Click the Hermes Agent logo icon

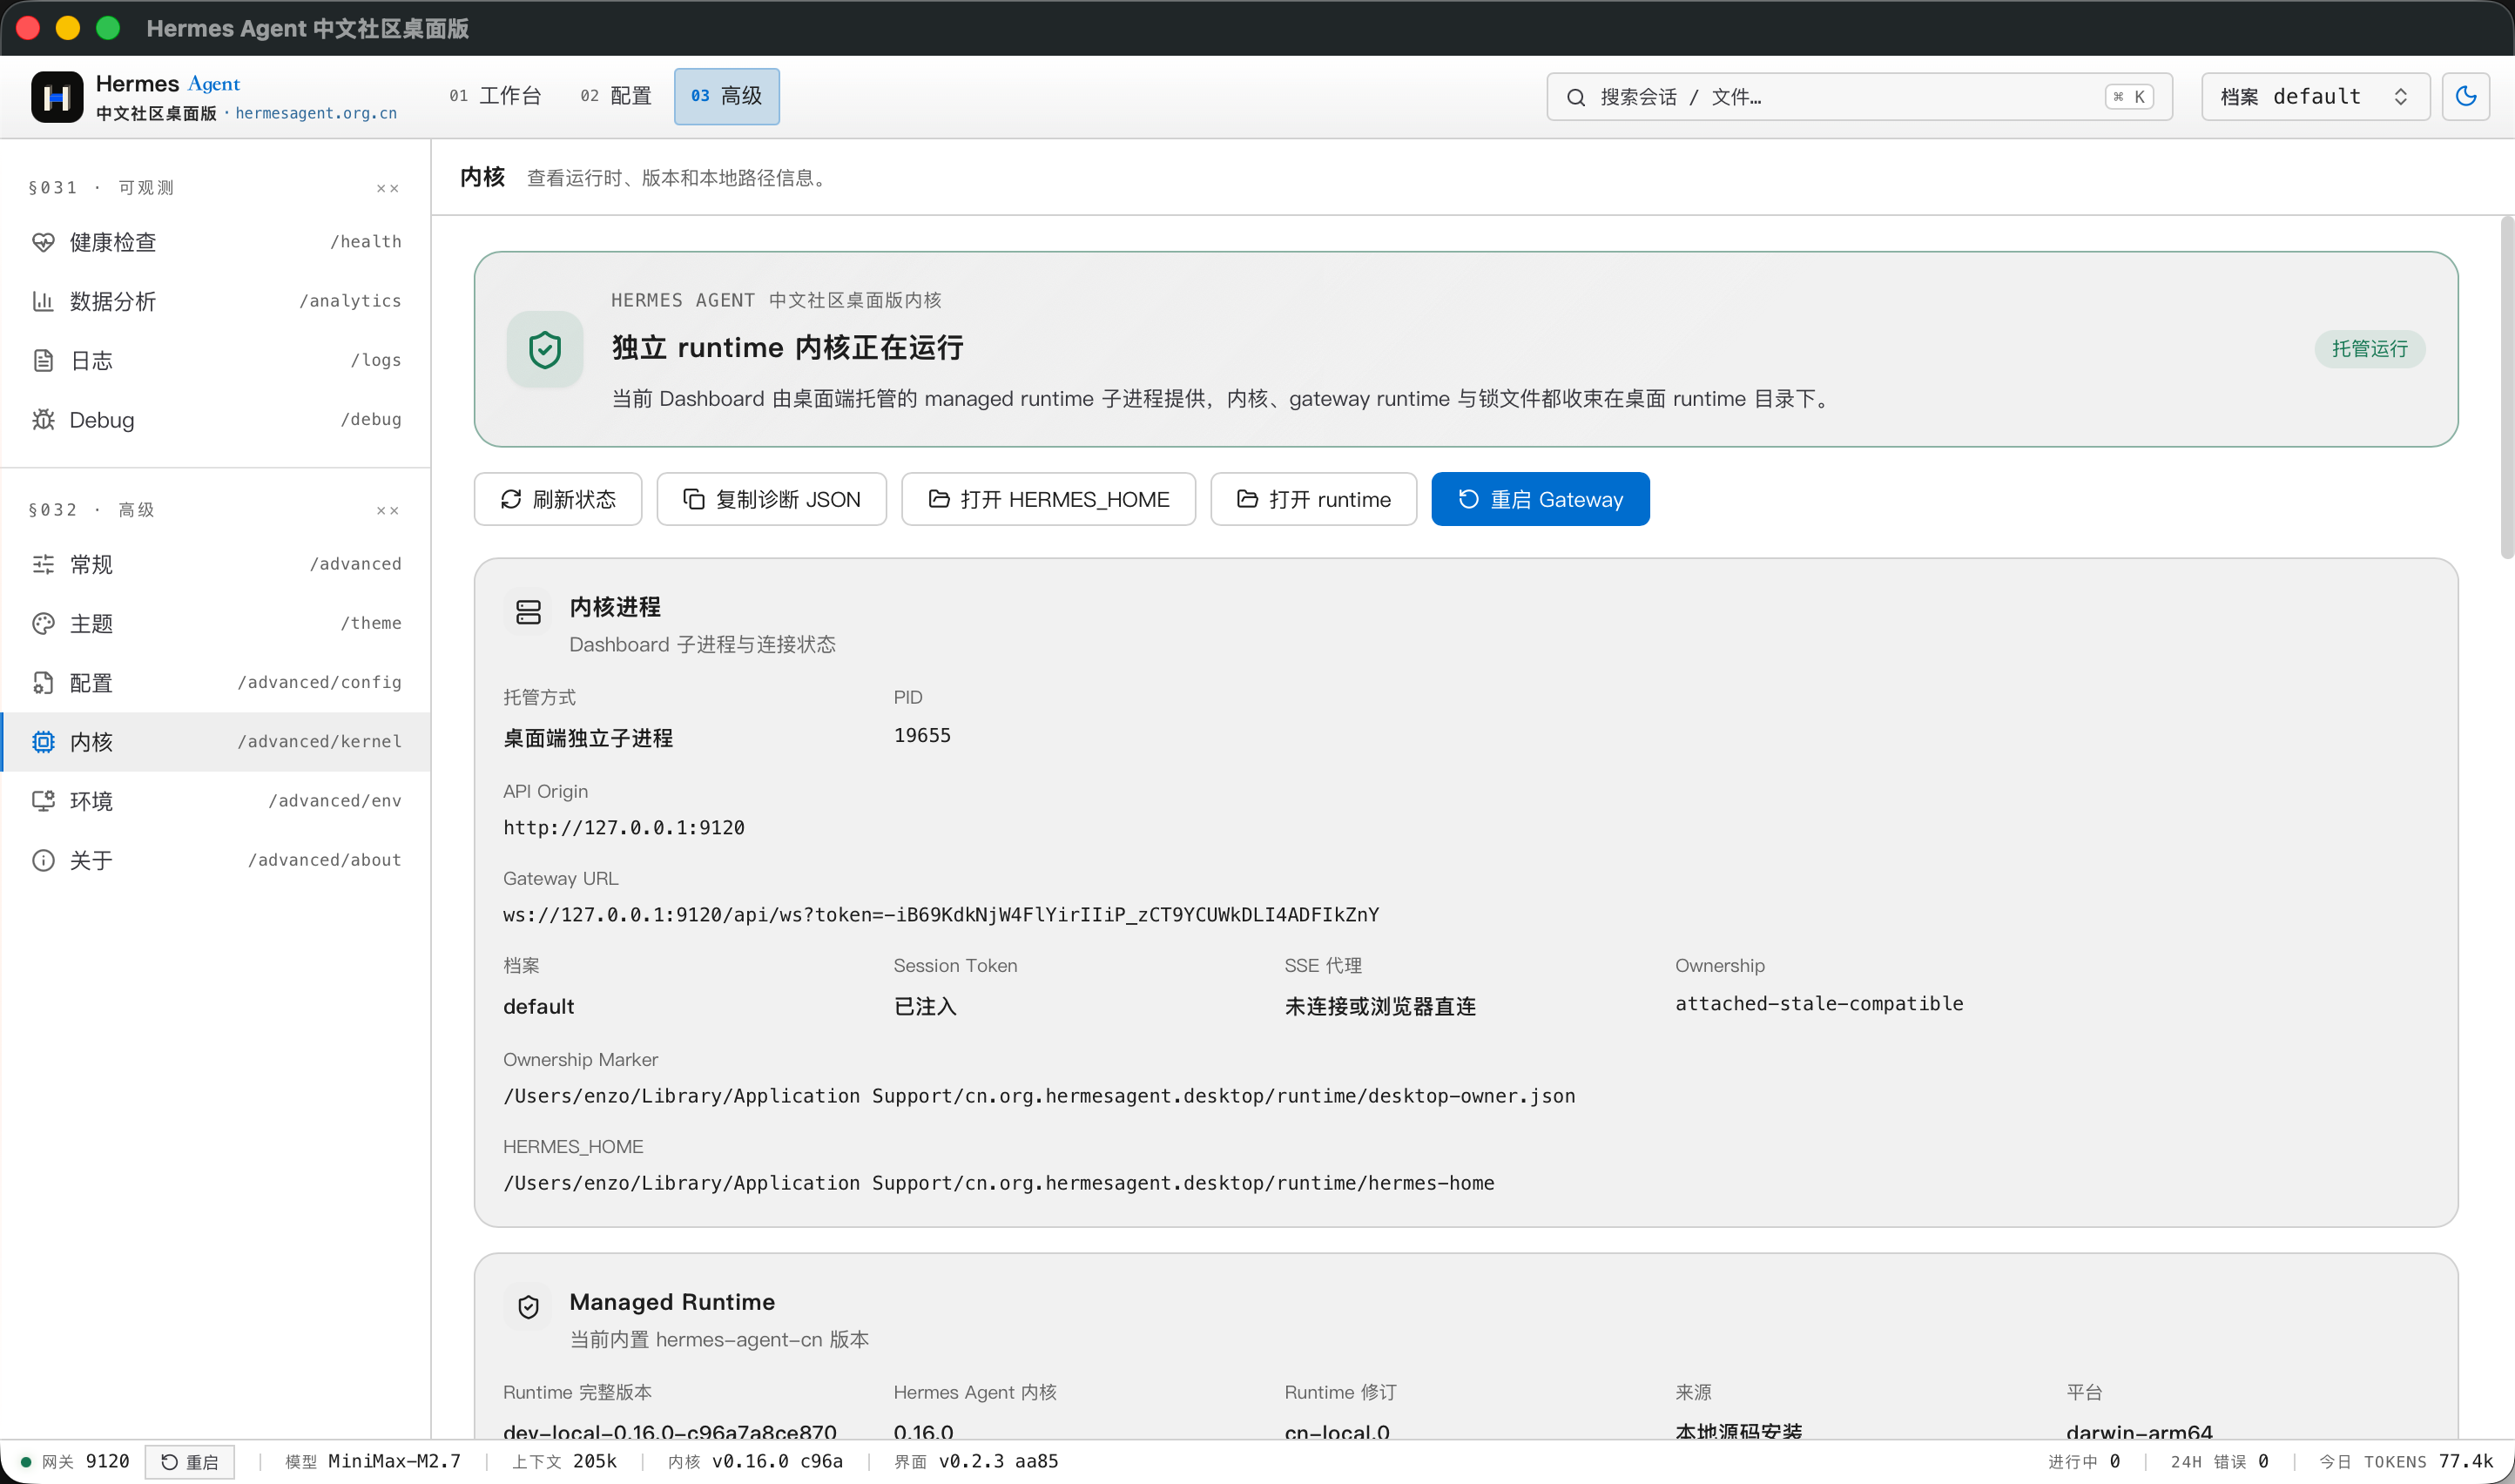tap(57, 97)
